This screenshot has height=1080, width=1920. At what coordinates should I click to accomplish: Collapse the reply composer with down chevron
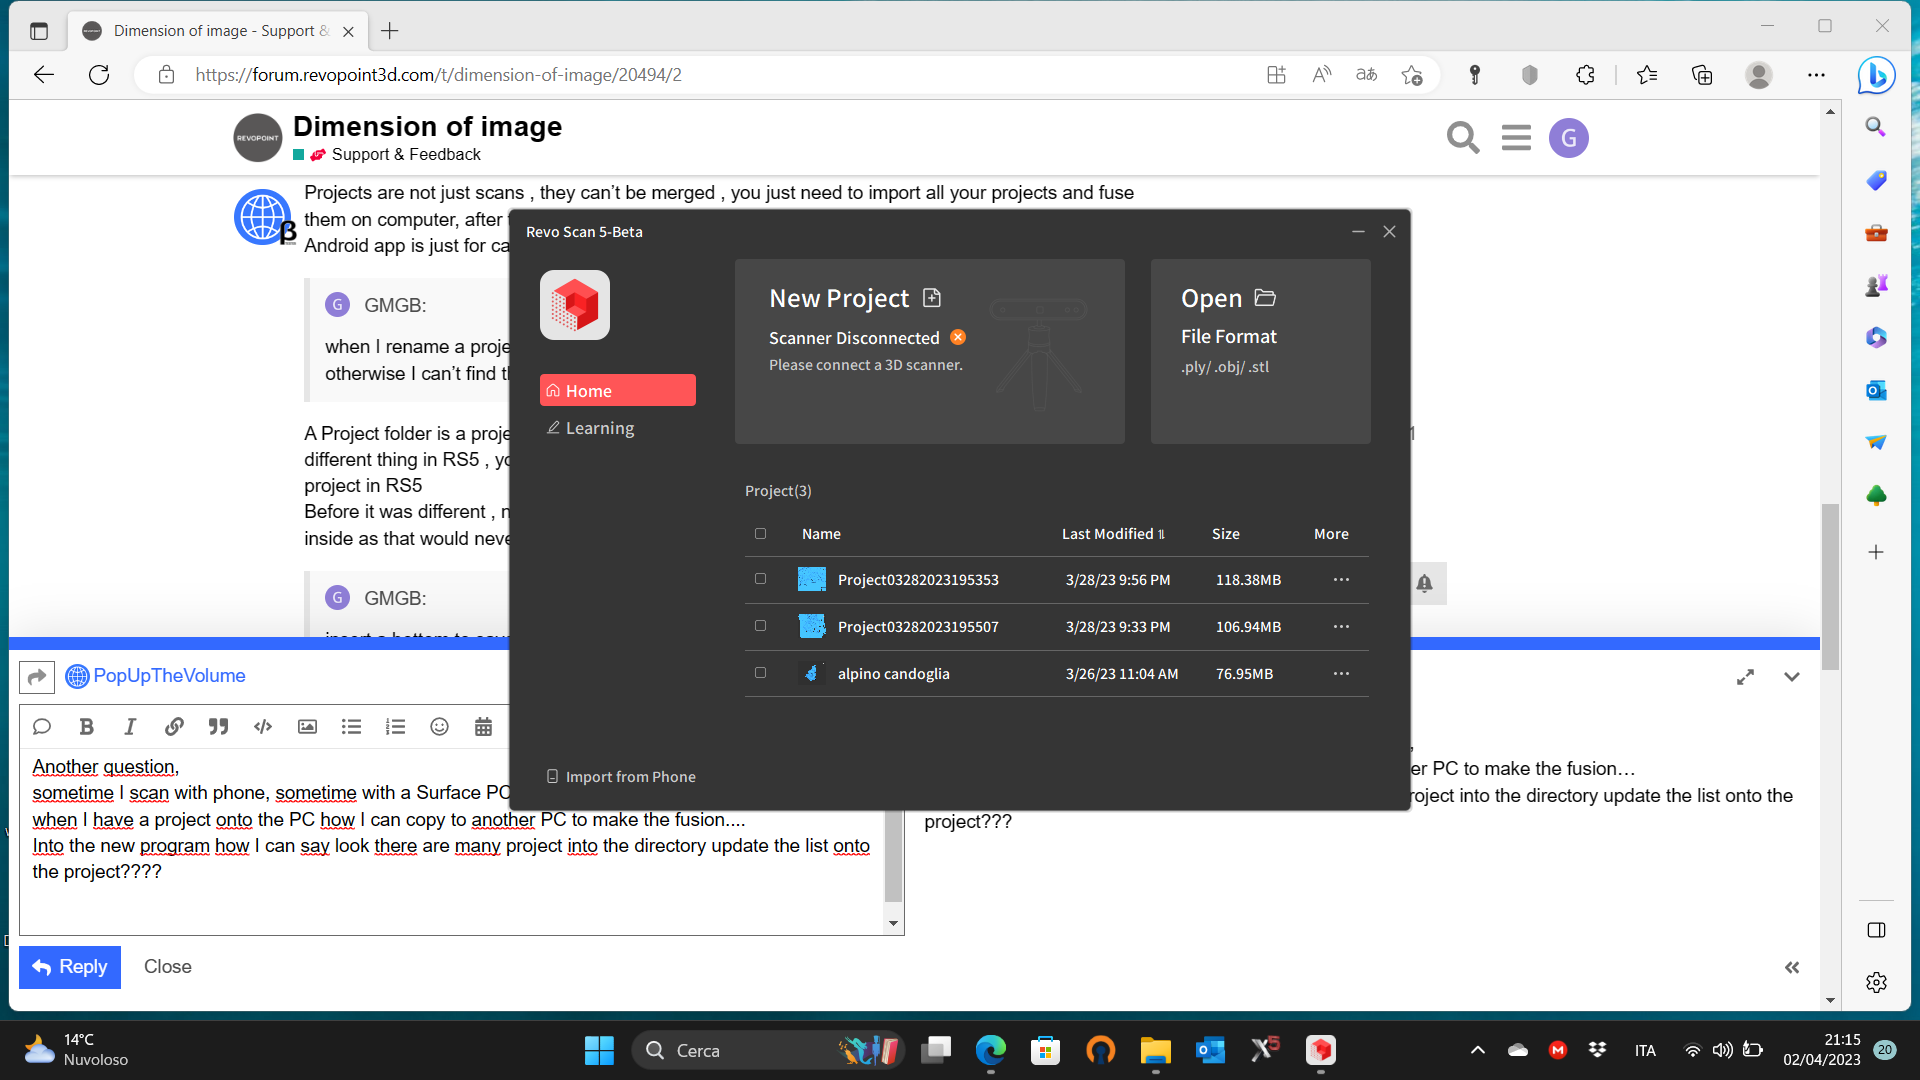coord(1791,677)
